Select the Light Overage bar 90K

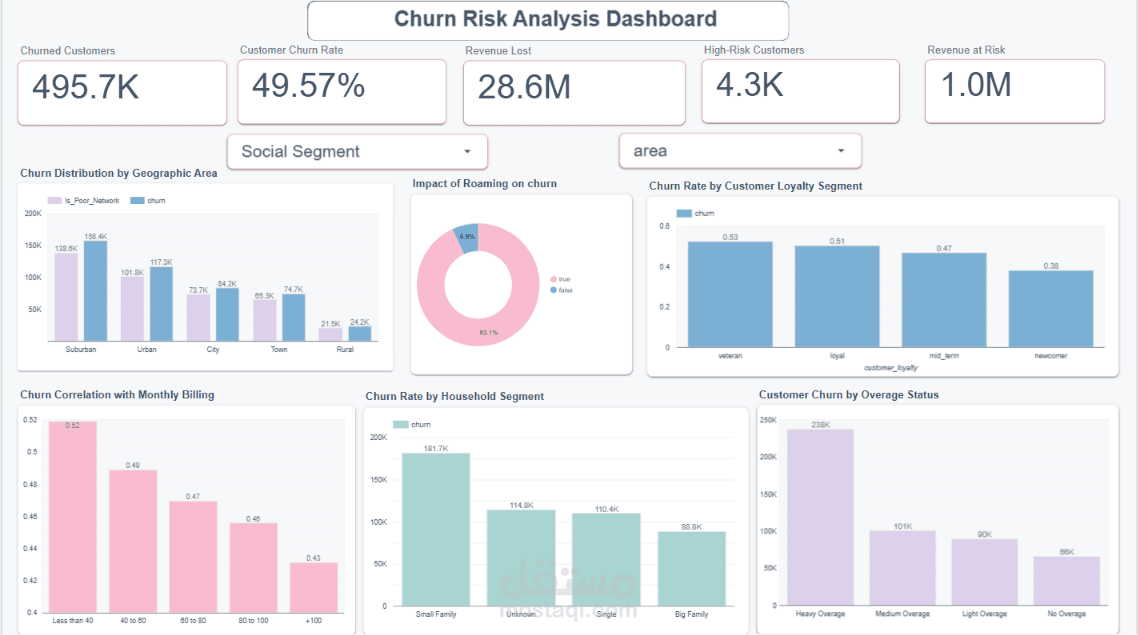tap(984, 572)
